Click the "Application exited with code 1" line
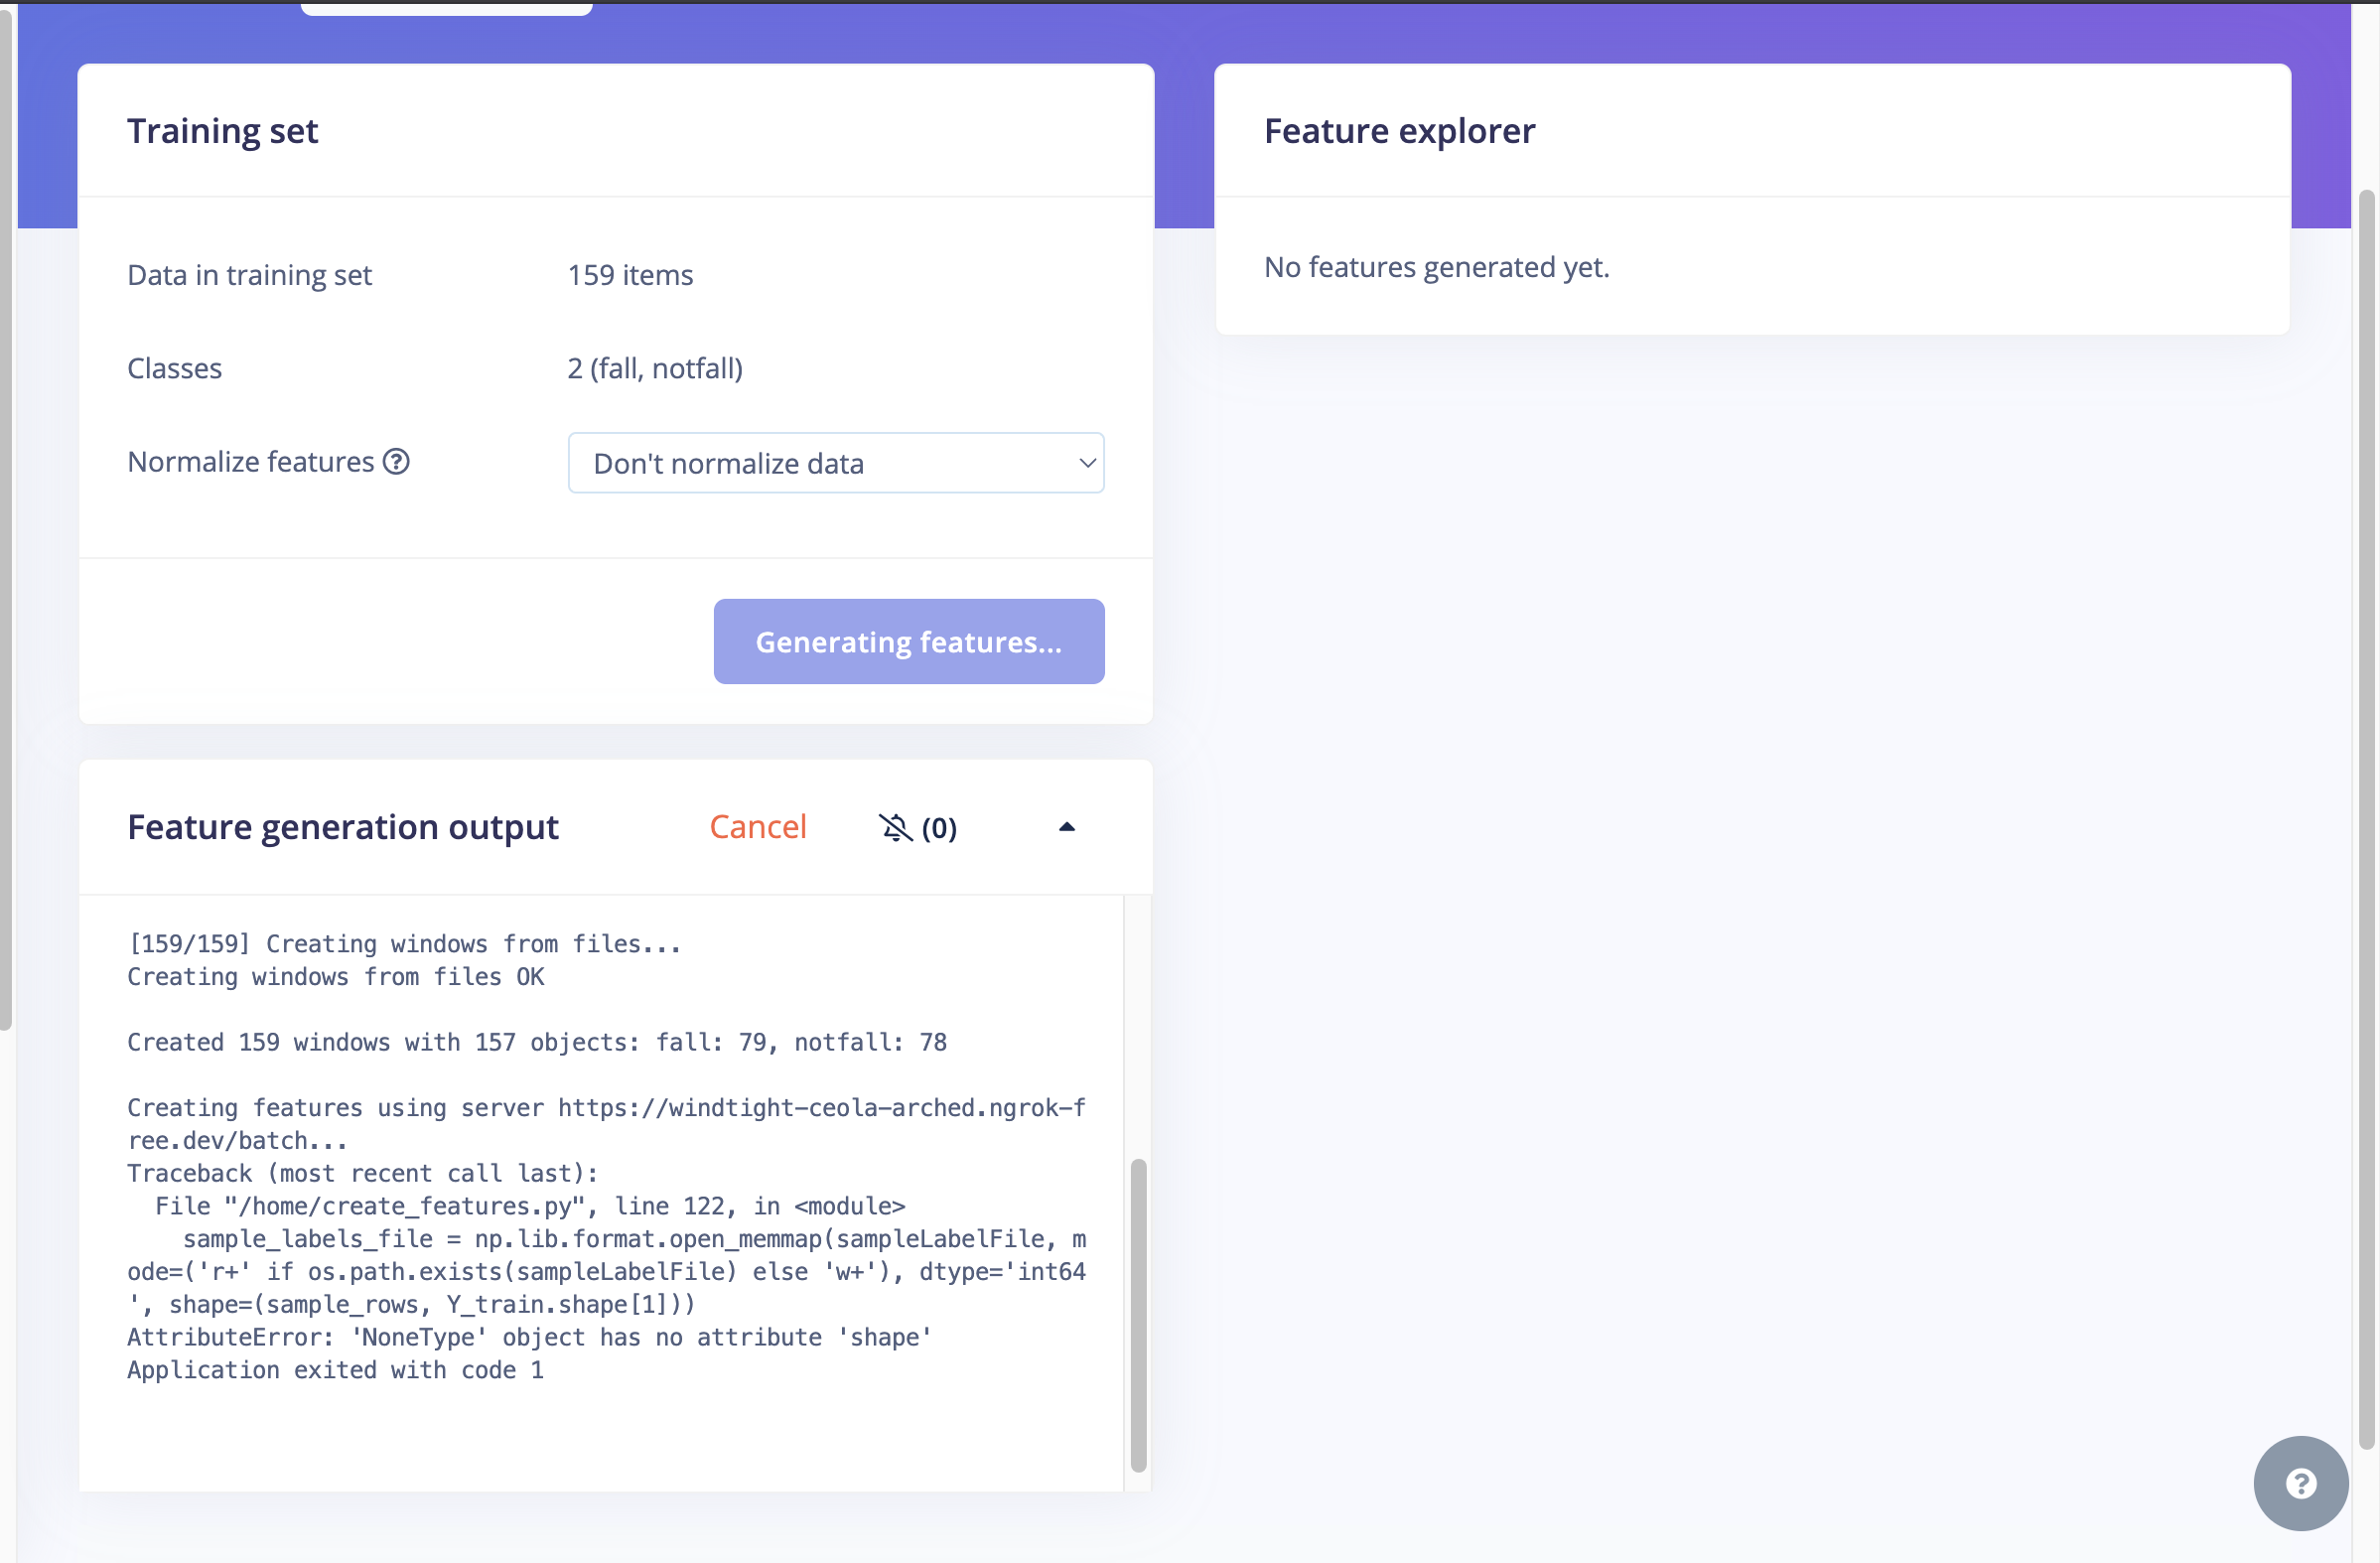 [x=335, y=1370]
